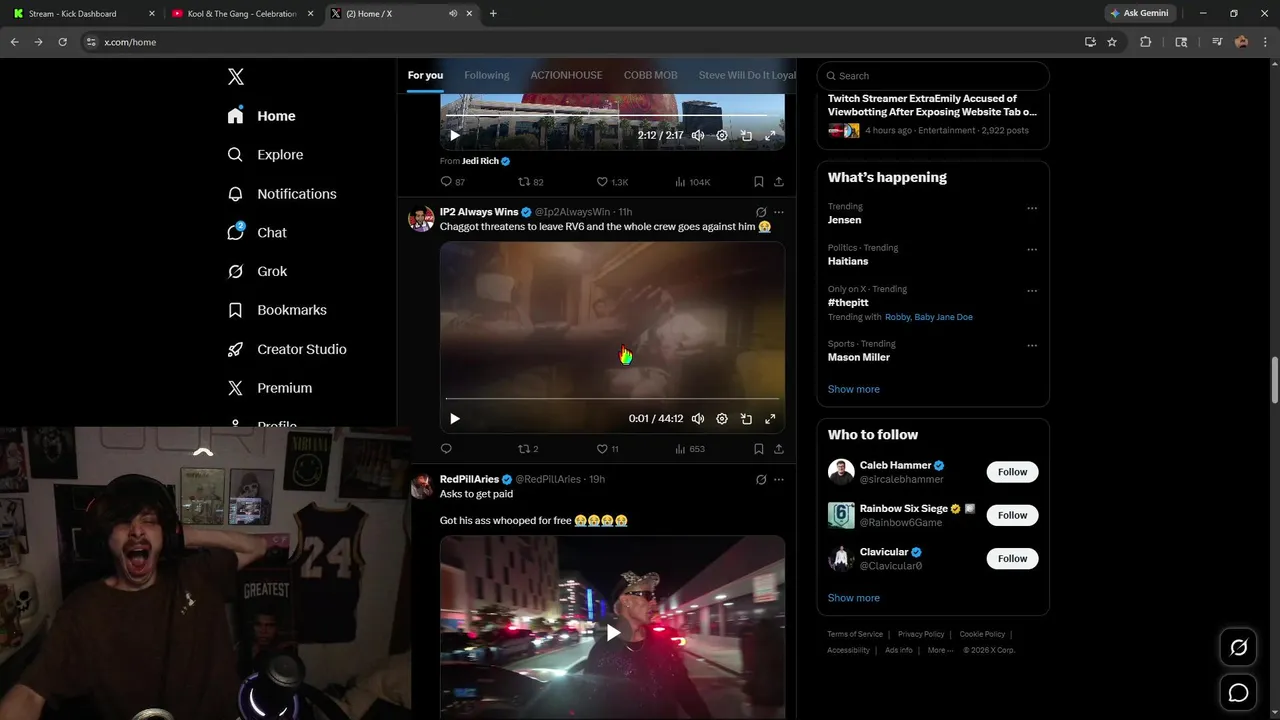The height and width of the screenshot is (720, 1280).
Task: Repost the Jedi Rich post (82)
Action: point(530,182)
